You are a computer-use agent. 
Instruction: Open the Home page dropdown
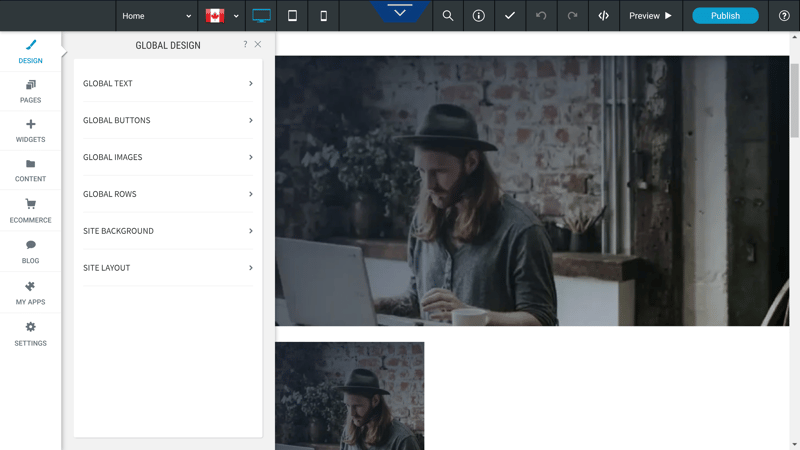(157, 16)
